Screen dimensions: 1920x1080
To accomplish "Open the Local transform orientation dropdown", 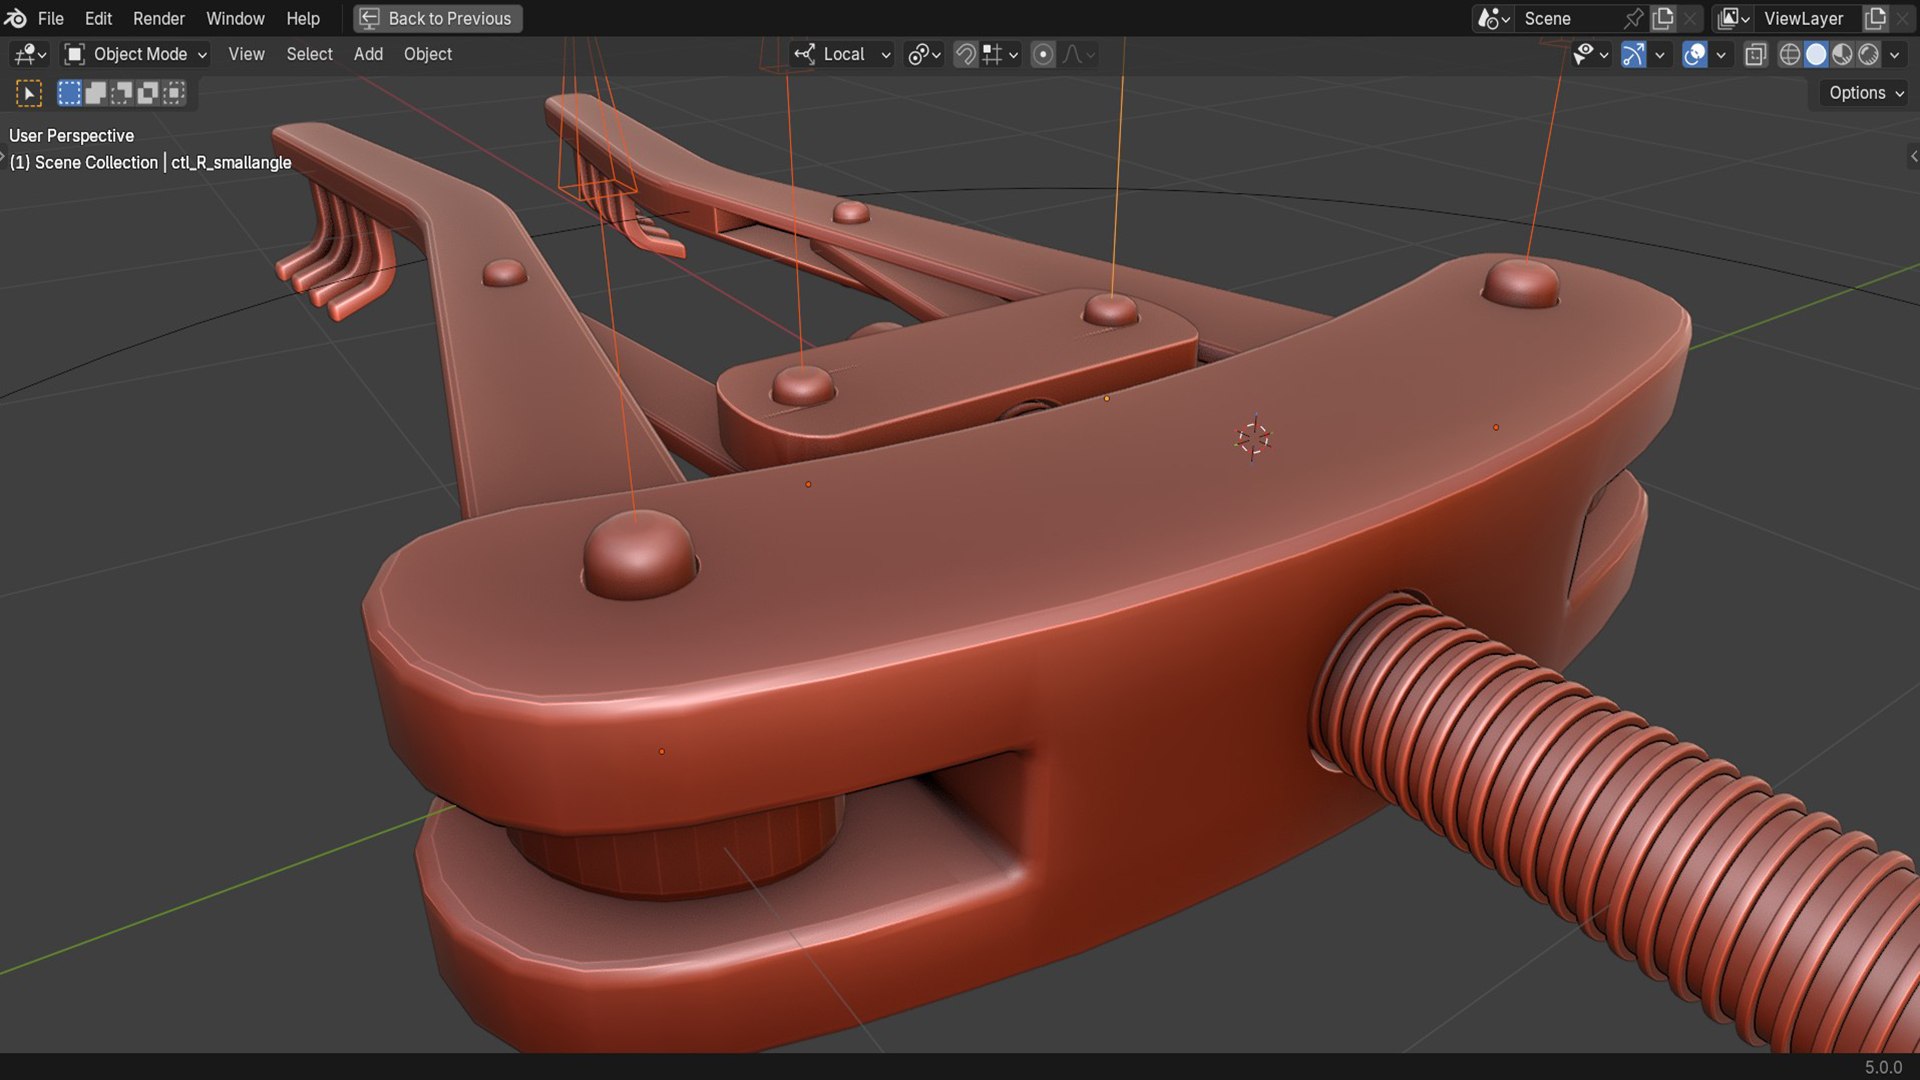I will 842,54.
